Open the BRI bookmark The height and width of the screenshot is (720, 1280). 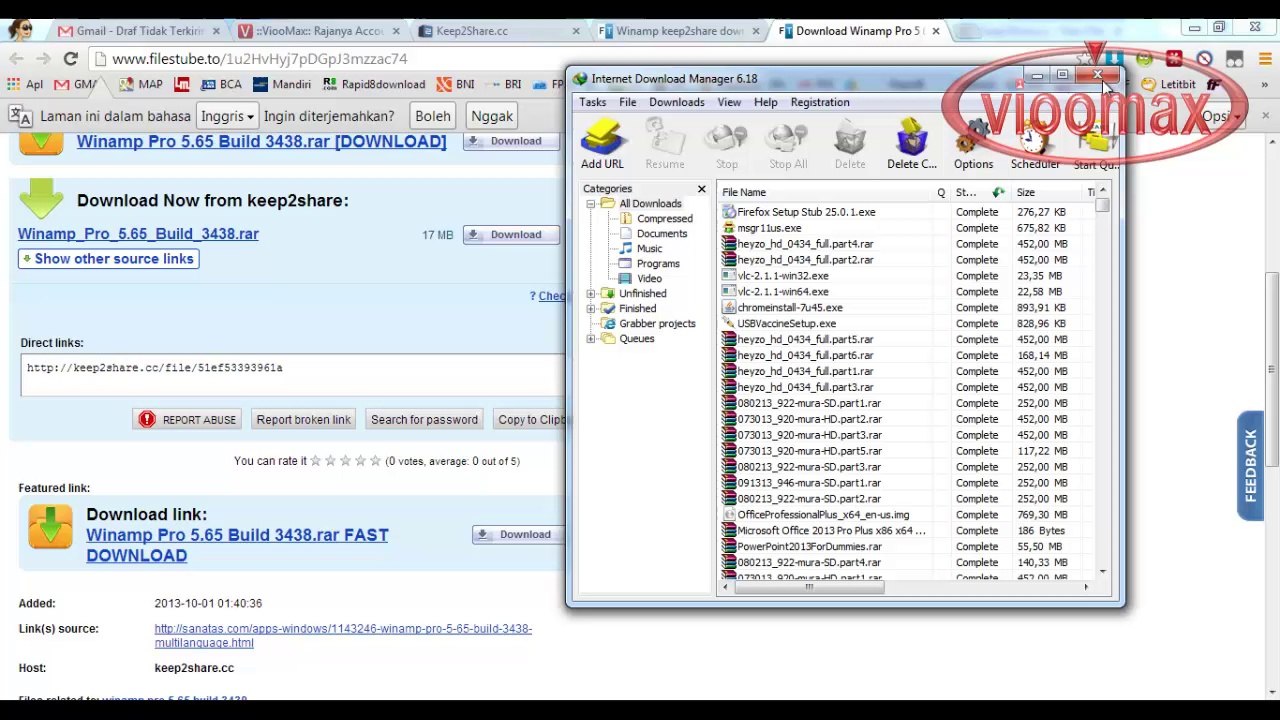point(504,85)
